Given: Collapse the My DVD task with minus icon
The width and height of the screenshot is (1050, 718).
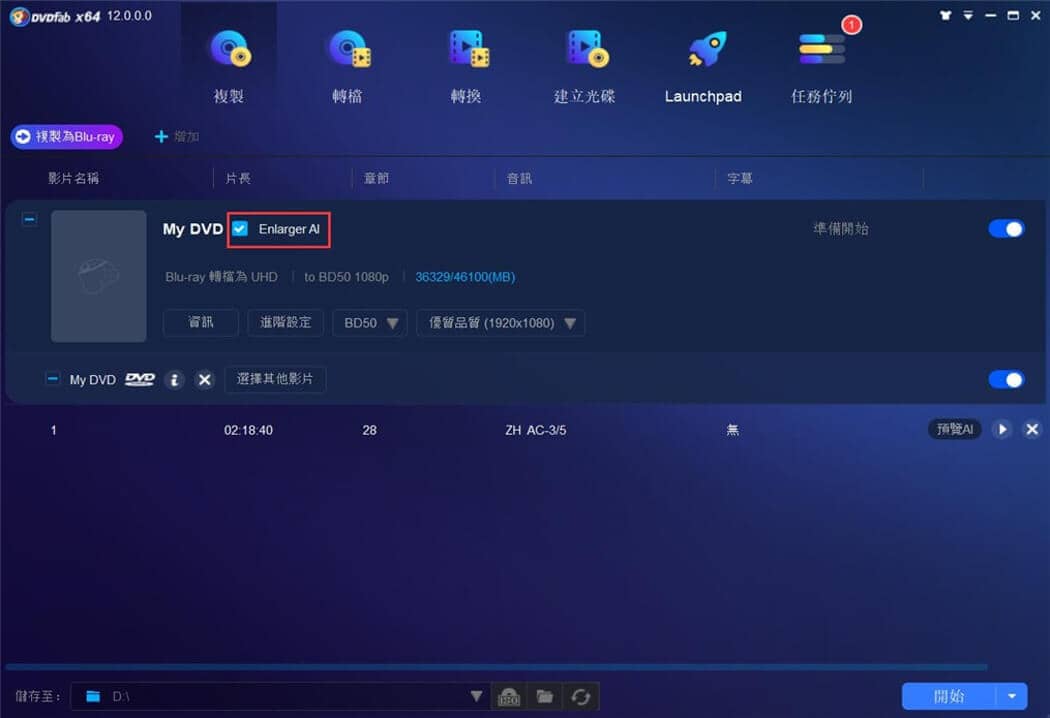Looking at the screenshot, I should coord(29,219).
